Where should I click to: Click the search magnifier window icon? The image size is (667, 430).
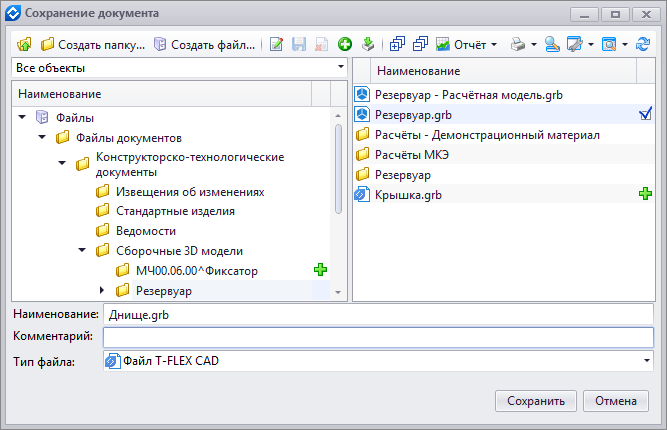pyautogui.click(x=609, y=44)
